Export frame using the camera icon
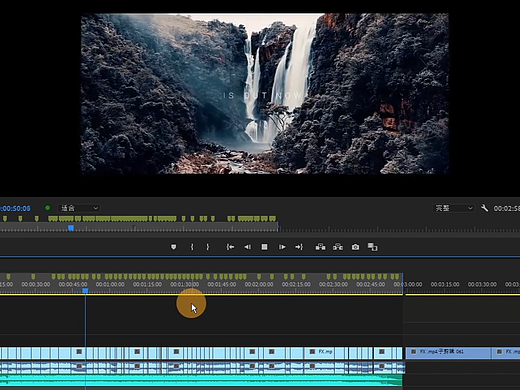This screenshot has height=390, width=520. (355, 247)
